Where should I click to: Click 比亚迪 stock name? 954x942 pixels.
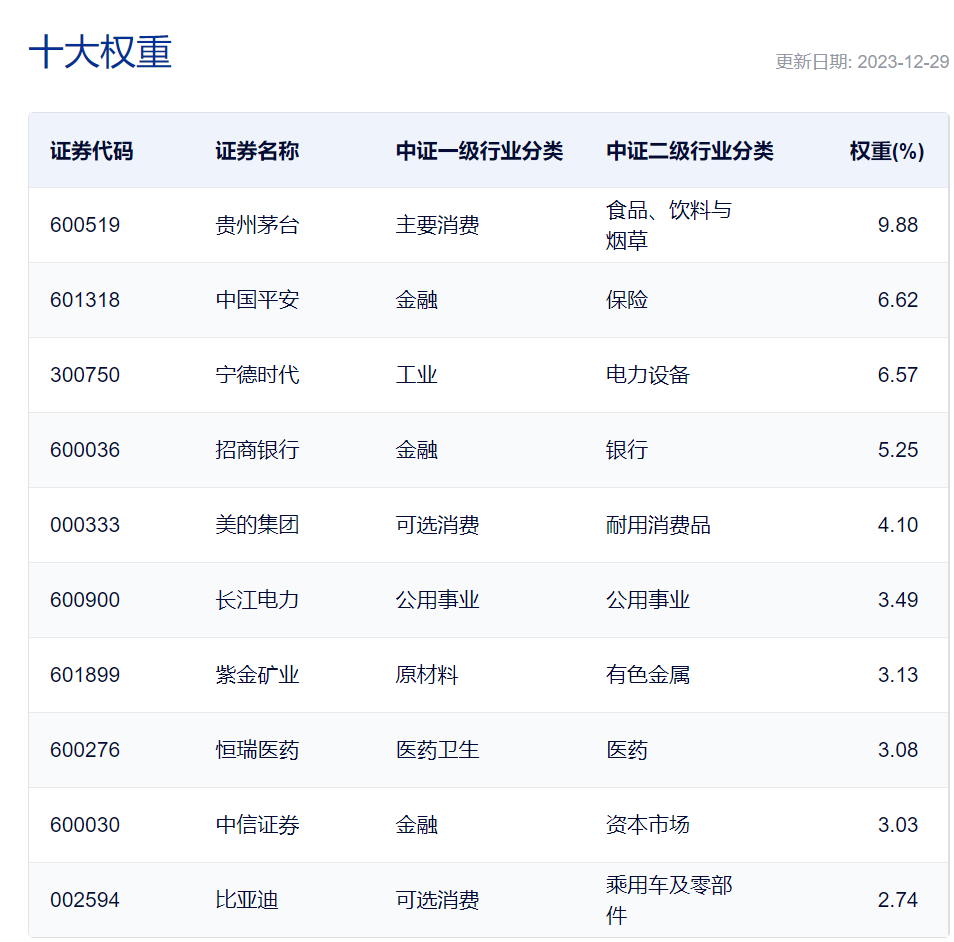pyautogui.click(x=247, y=900)
